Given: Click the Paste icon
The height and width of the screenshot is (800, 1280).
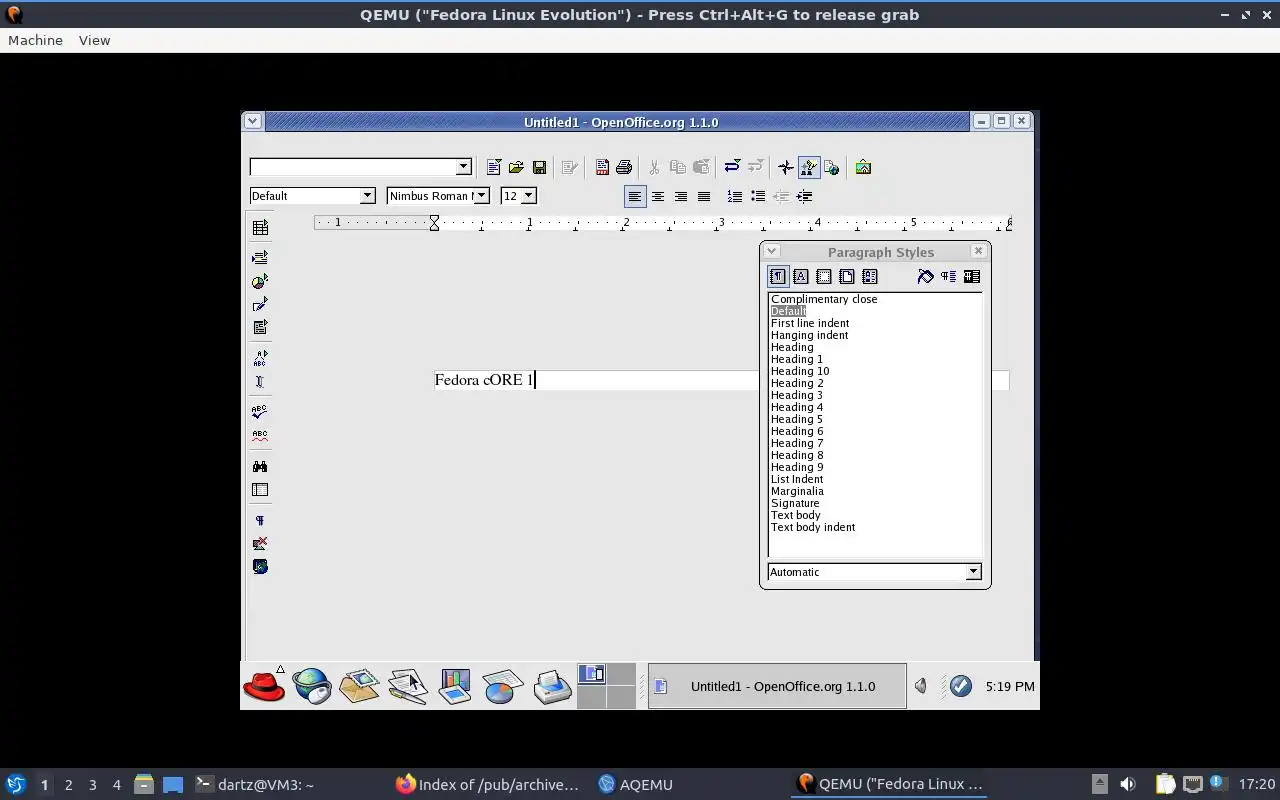Looking at the screenshot, I should pos(701,167).
